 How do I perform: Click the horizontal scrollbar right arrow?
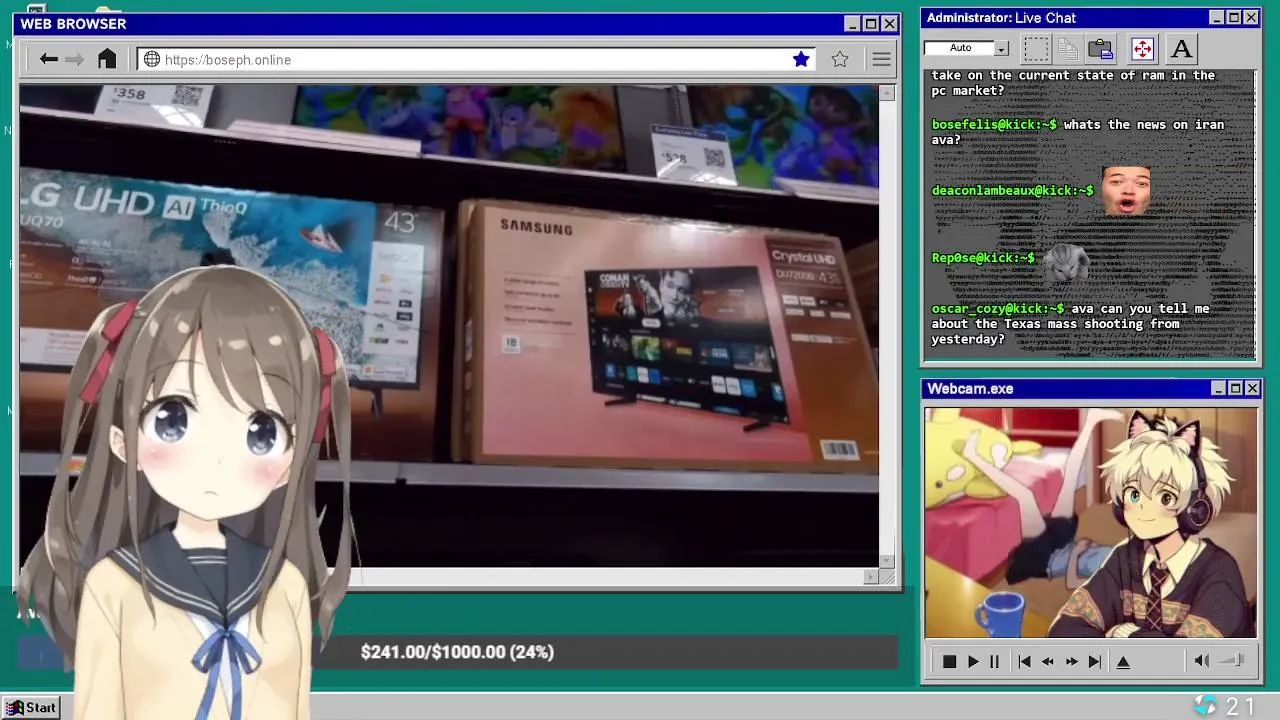[x=871, y=576]
